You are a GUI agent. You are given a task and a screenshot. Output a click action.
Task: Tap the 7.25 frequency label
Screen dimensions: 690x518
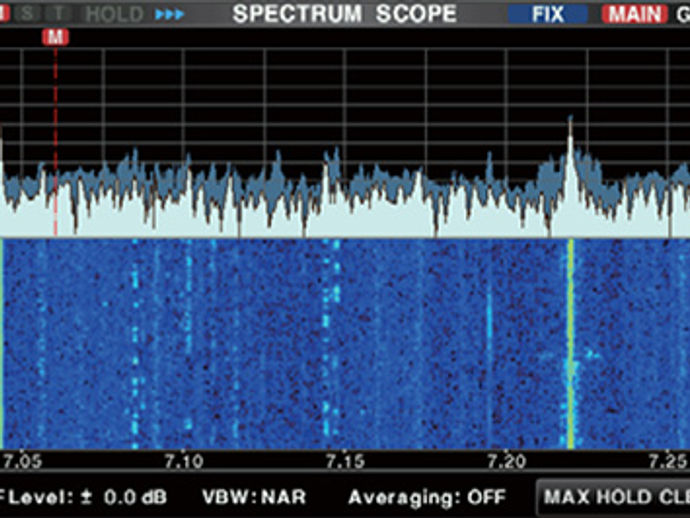668,461
